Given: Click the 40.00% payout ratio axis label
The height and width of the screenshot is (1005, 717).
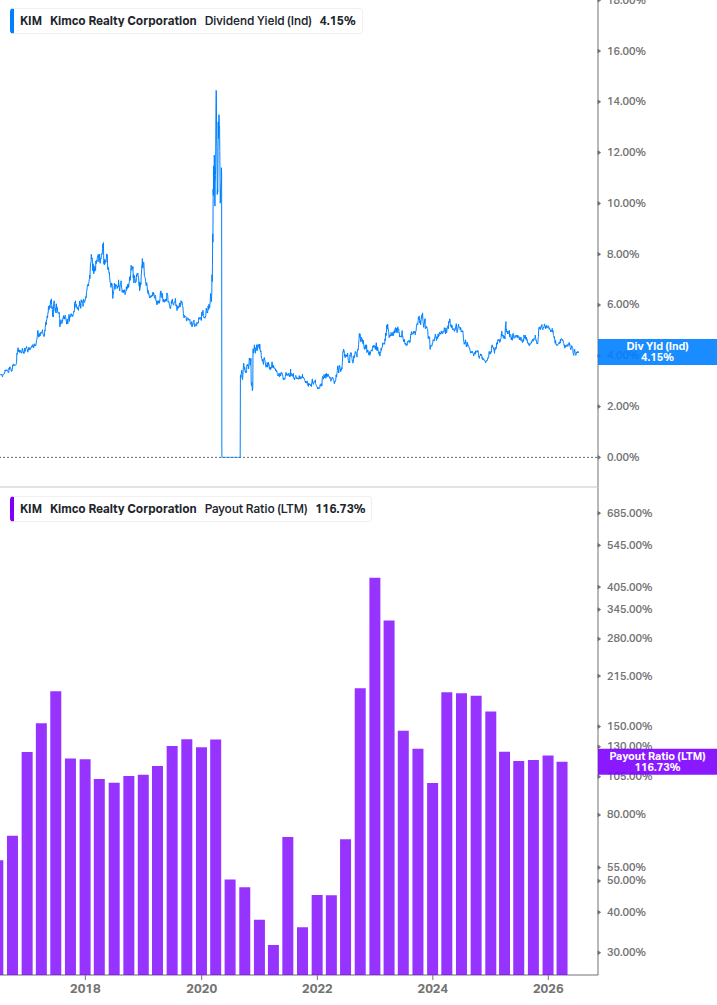Looking at the screenshot, I should point(626,912).
